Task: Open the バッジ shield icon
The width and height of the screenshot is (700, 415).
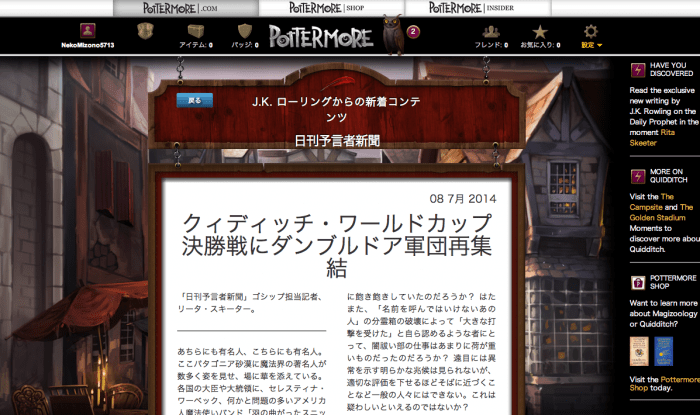Action: click(245, 31)
